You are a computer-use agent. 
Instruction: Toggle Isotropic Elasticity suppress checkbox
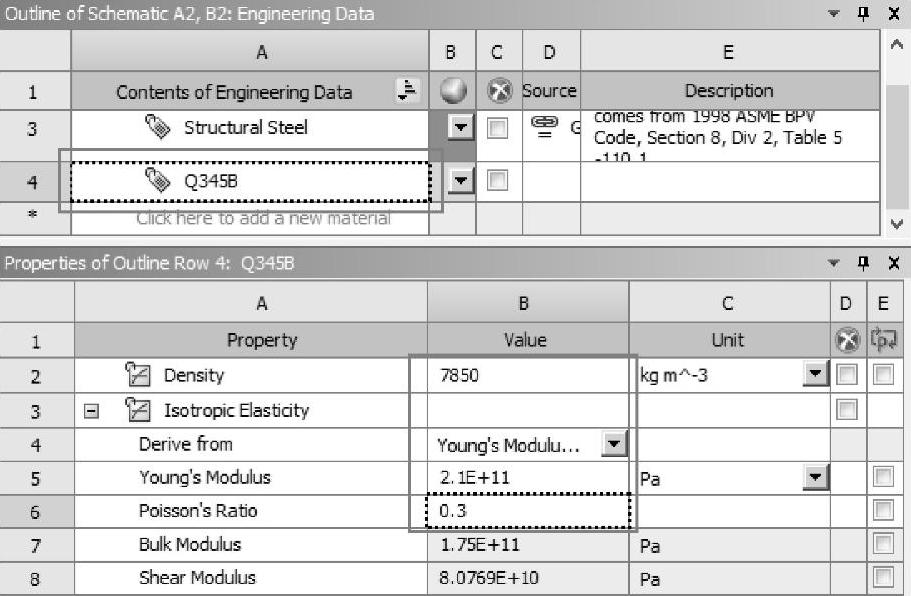[847, 410]
